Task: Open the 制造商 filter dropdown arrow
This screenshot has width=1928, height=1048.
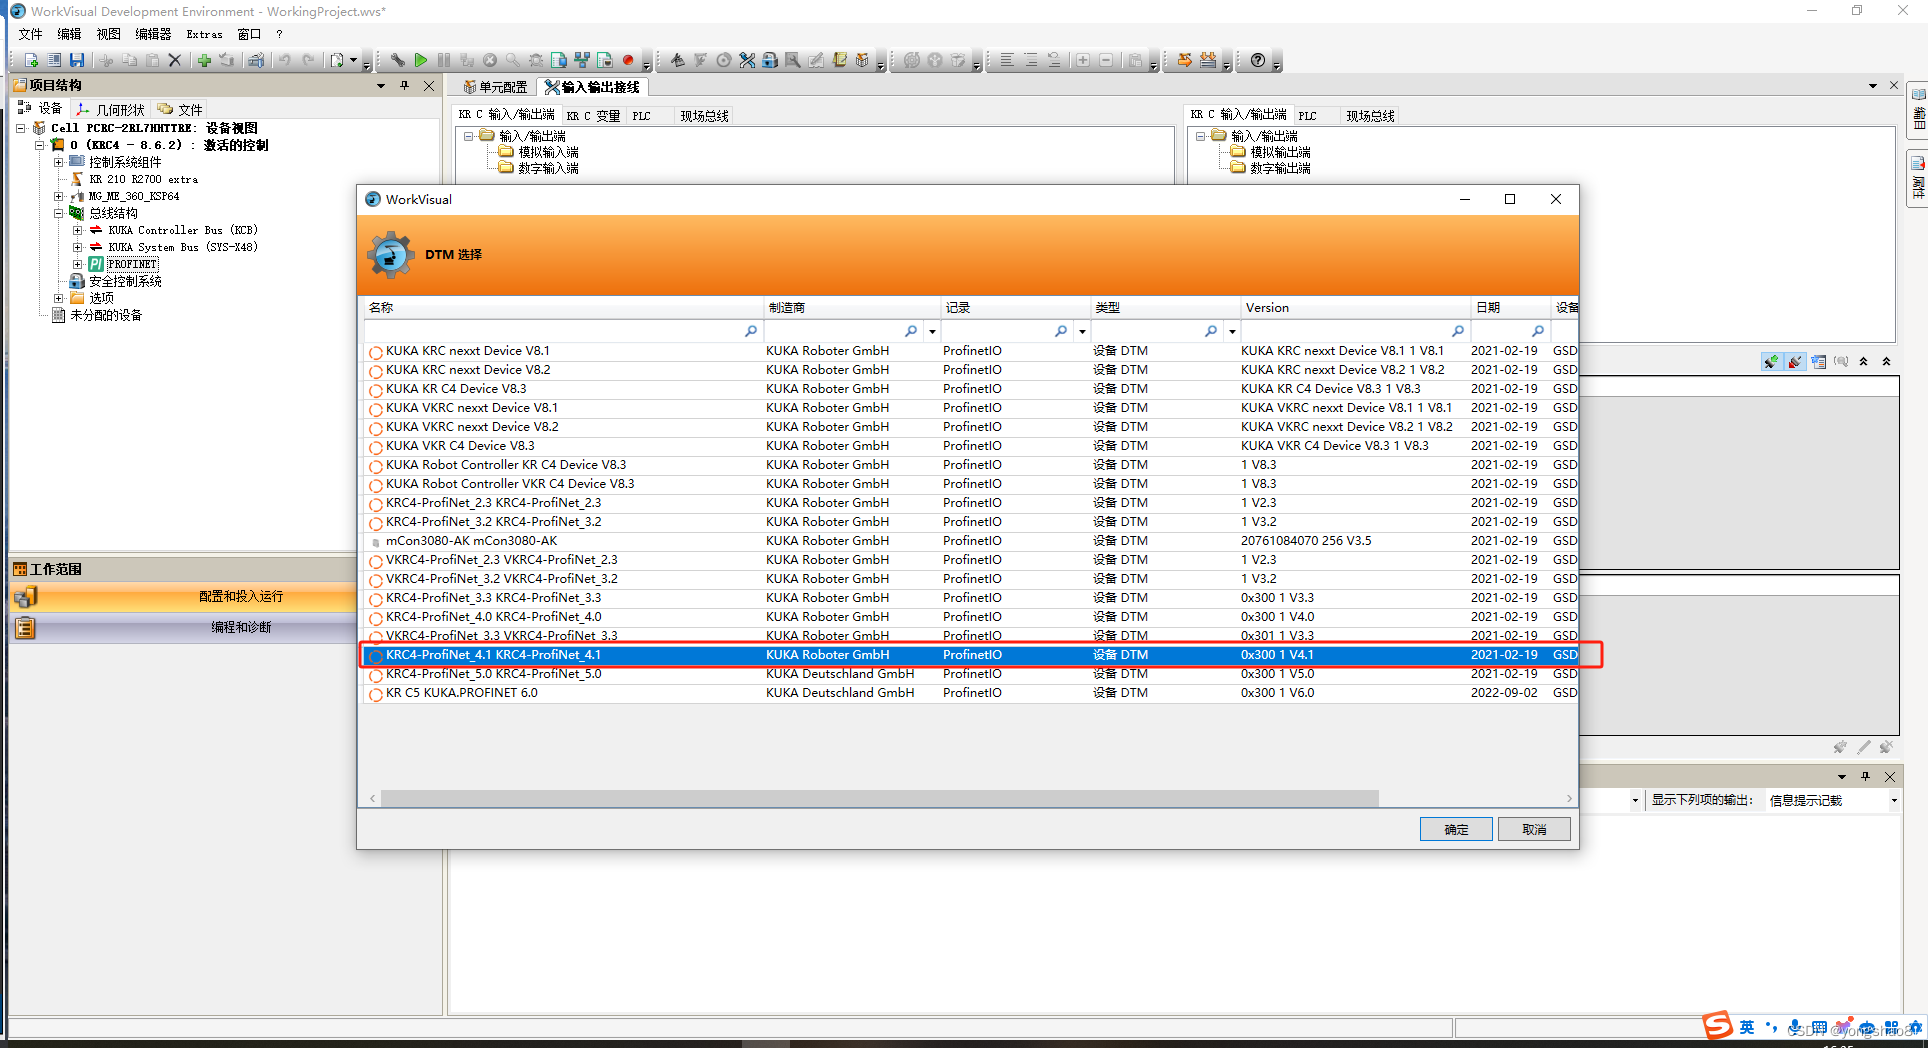Action: click(932, 331)
